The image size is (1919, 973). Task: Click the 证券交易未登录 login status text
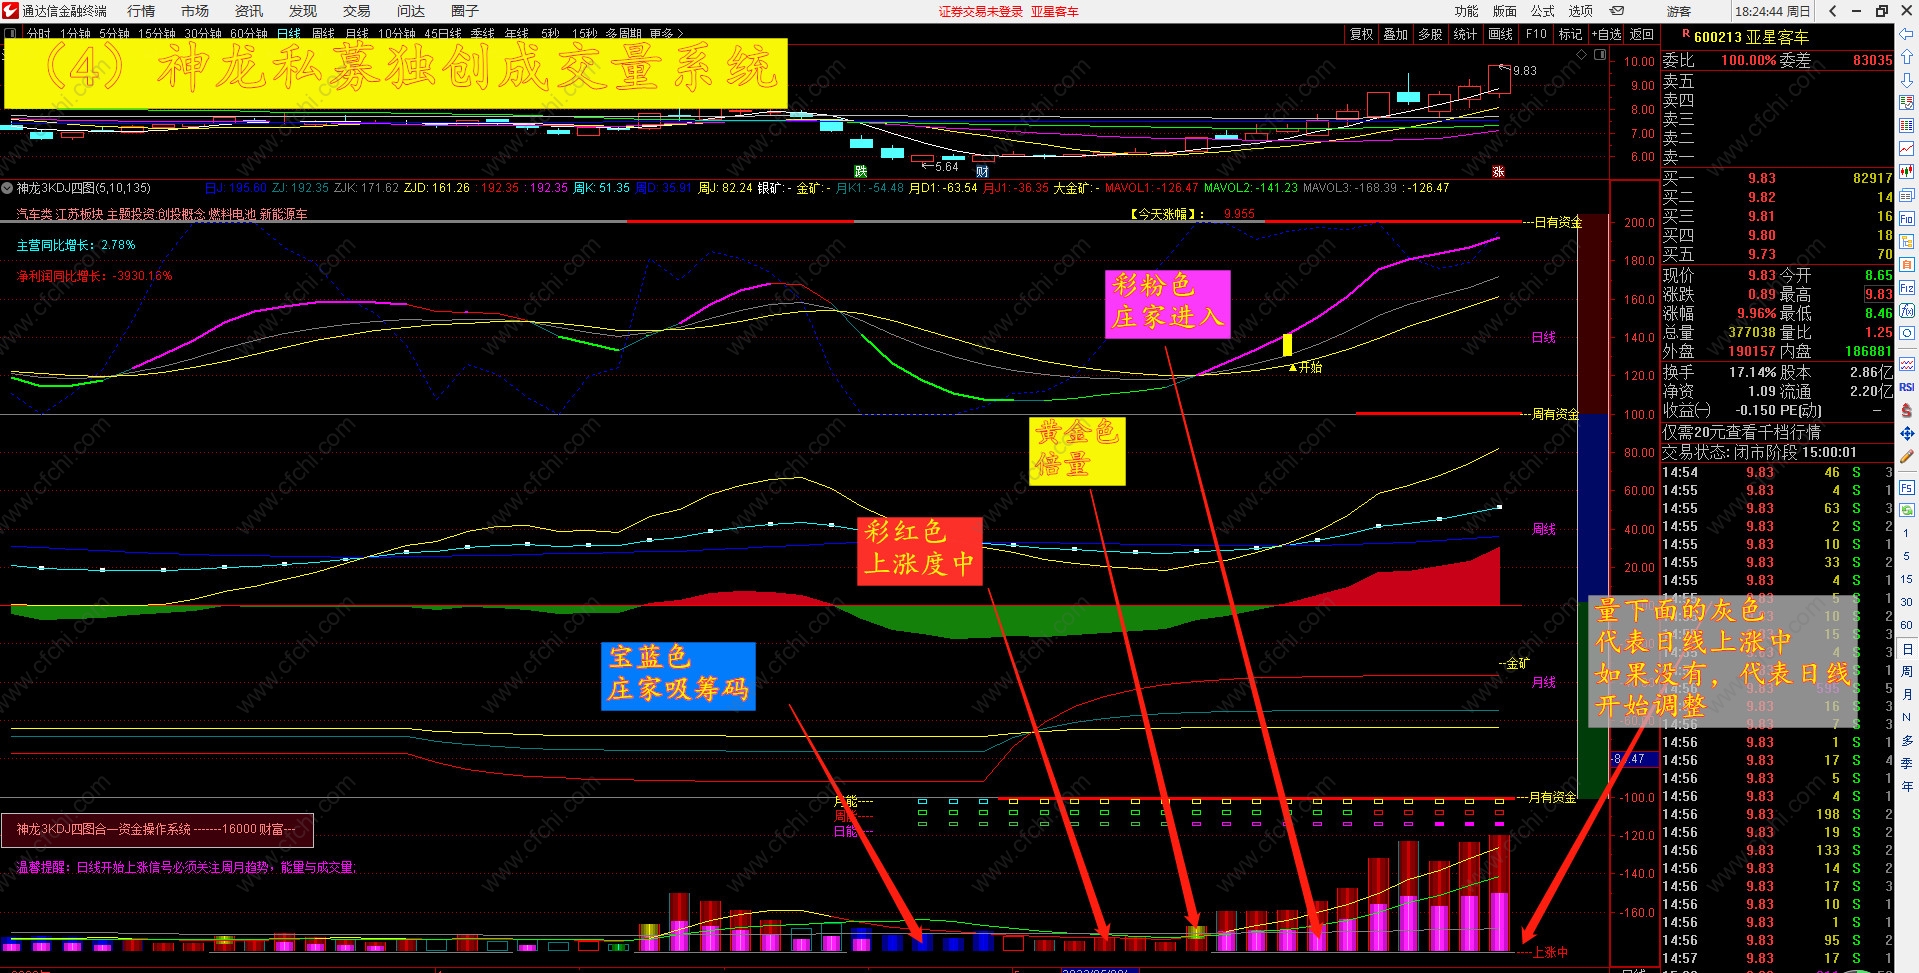981,11
